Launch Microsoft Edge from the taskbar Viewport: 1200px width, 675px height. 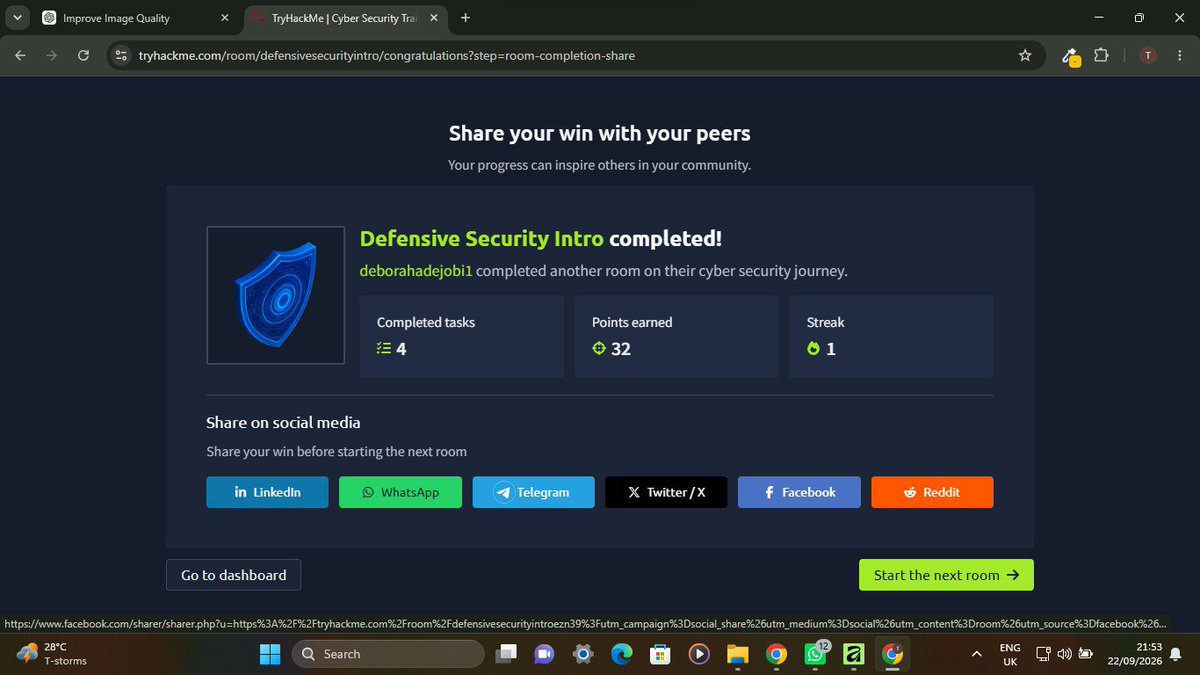(621, 654)
